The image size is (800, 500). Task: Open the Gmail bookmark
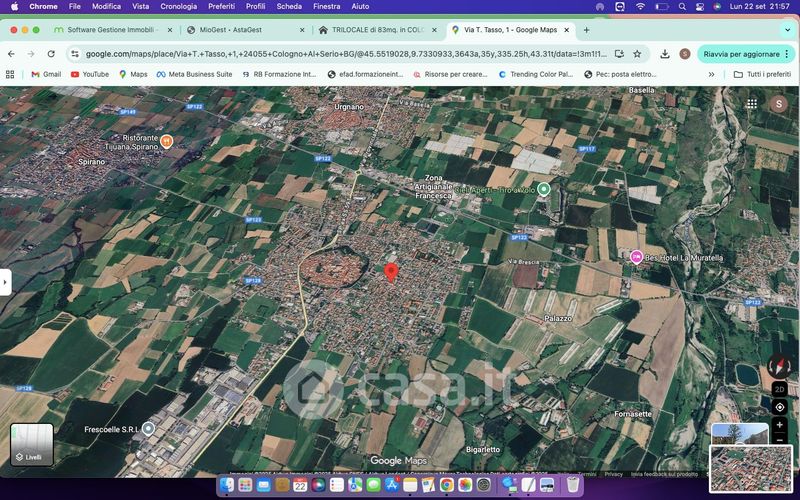coord(45,74)
